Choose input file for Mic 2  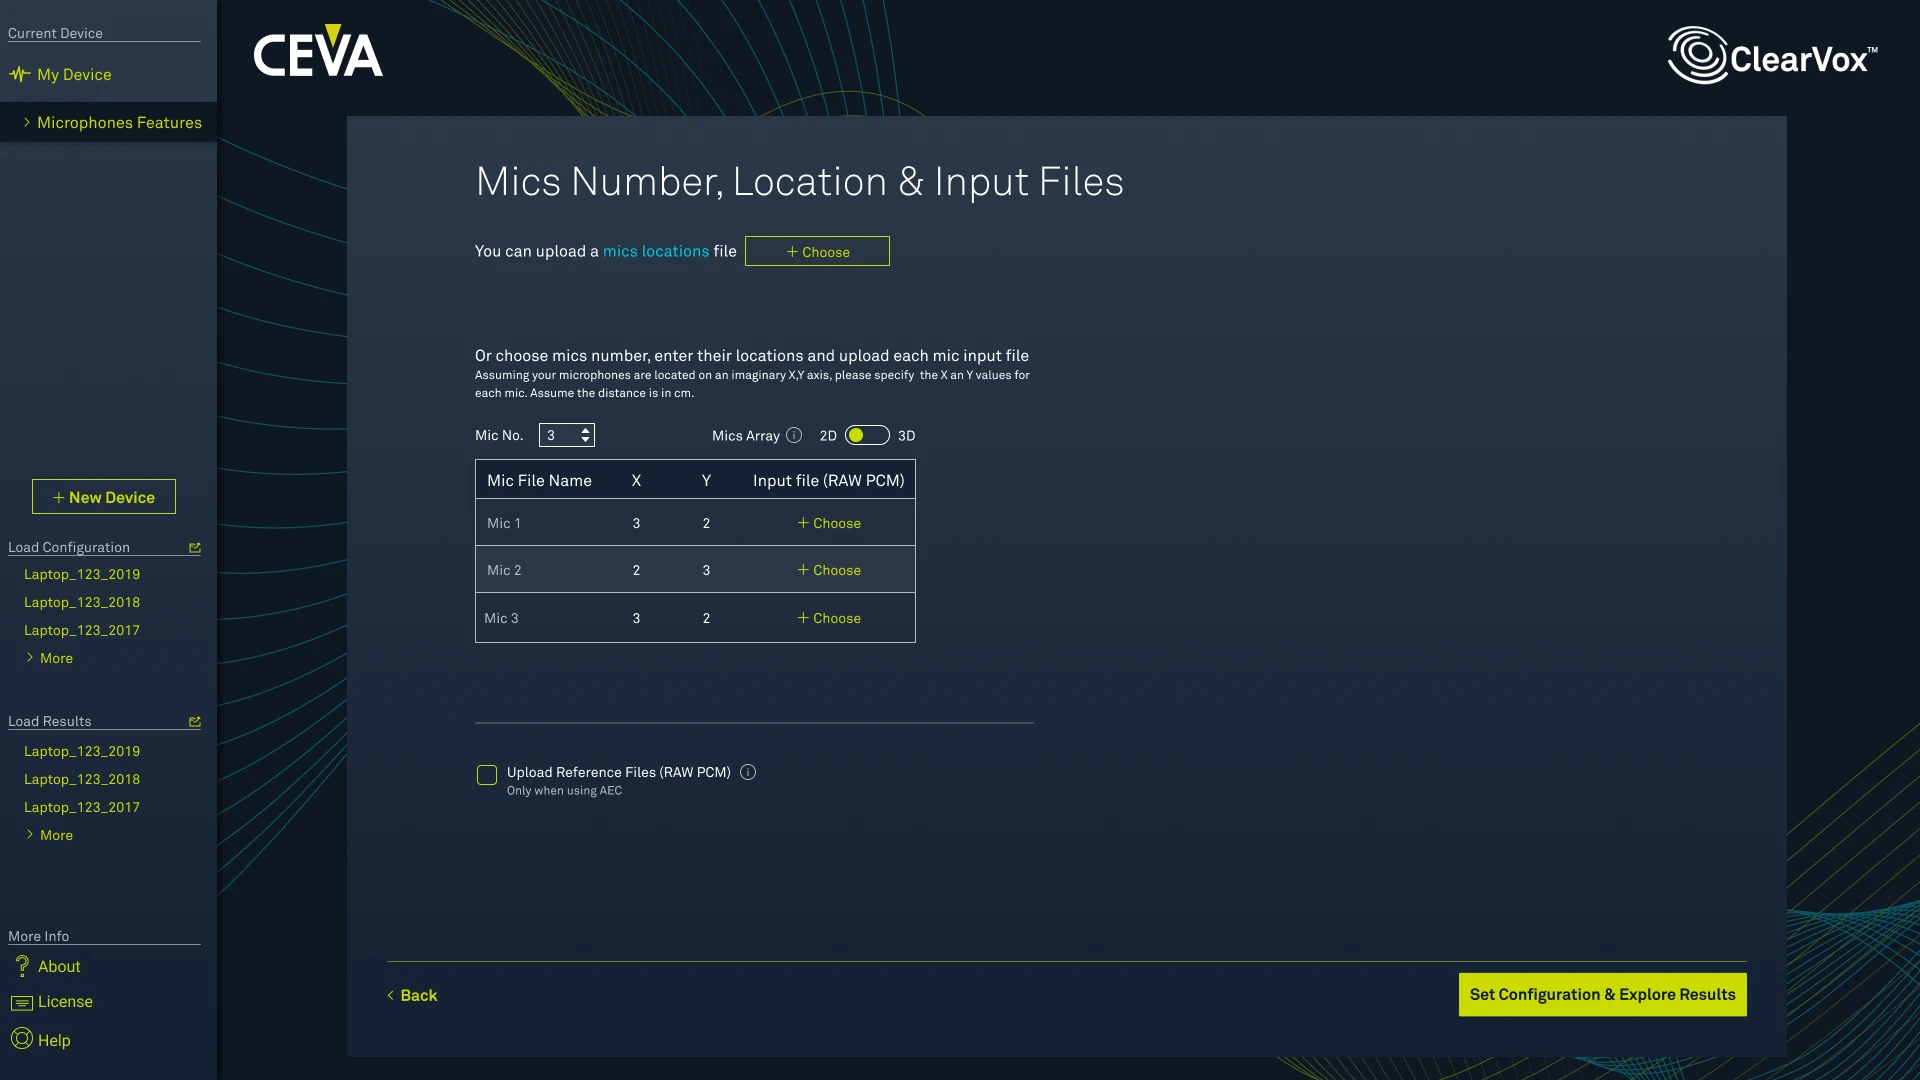pyautogui.click(x=829, y=570)
